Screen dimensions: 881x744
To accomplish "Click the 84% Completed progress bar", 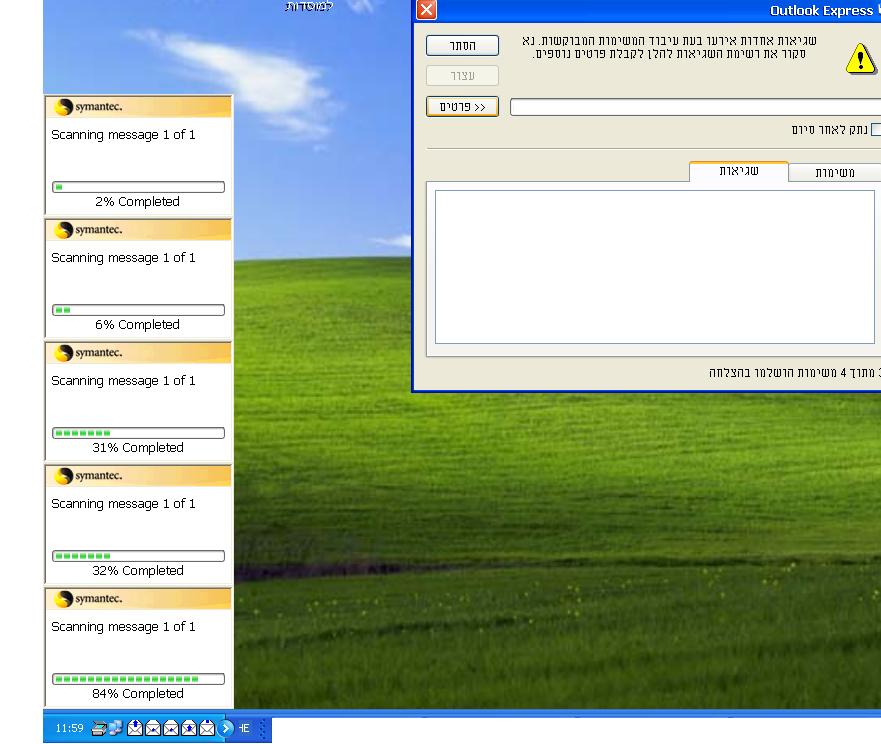I will pyautogui.click(x=138, y=679).
